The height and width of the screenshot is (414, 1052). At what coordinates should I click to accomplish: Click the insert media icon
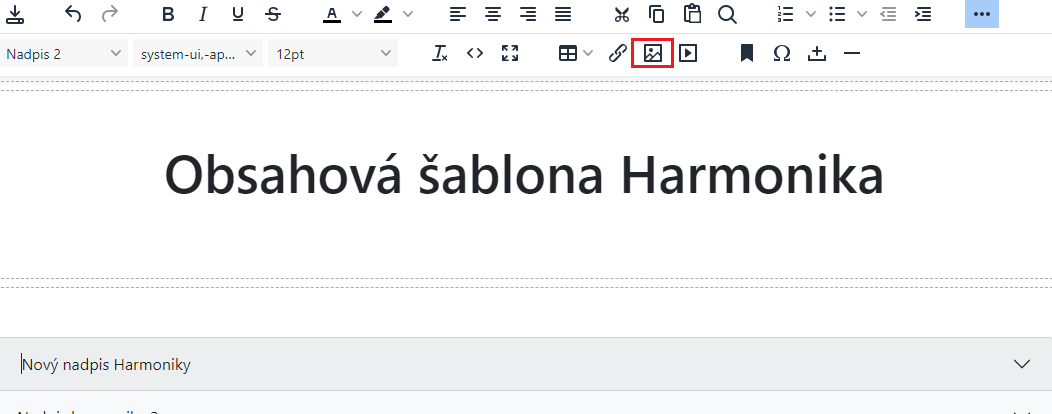688,54
